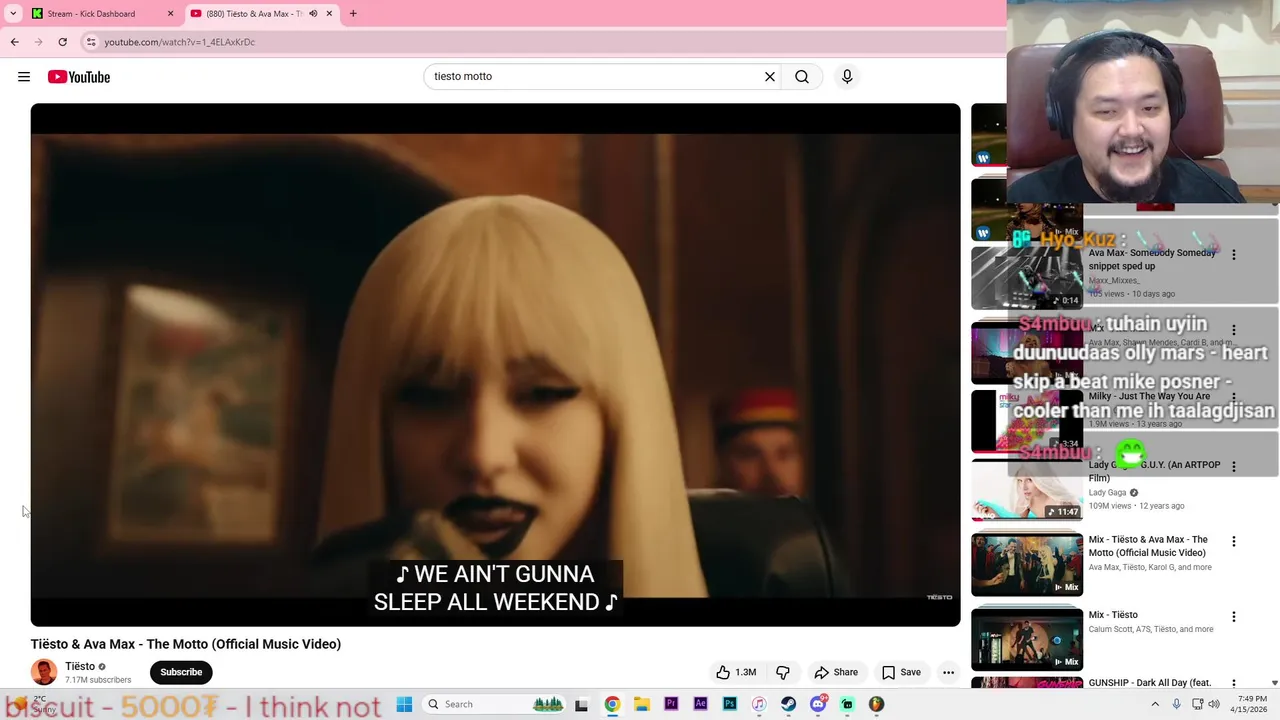Click the microphone tray icon

pos(1176,704)
